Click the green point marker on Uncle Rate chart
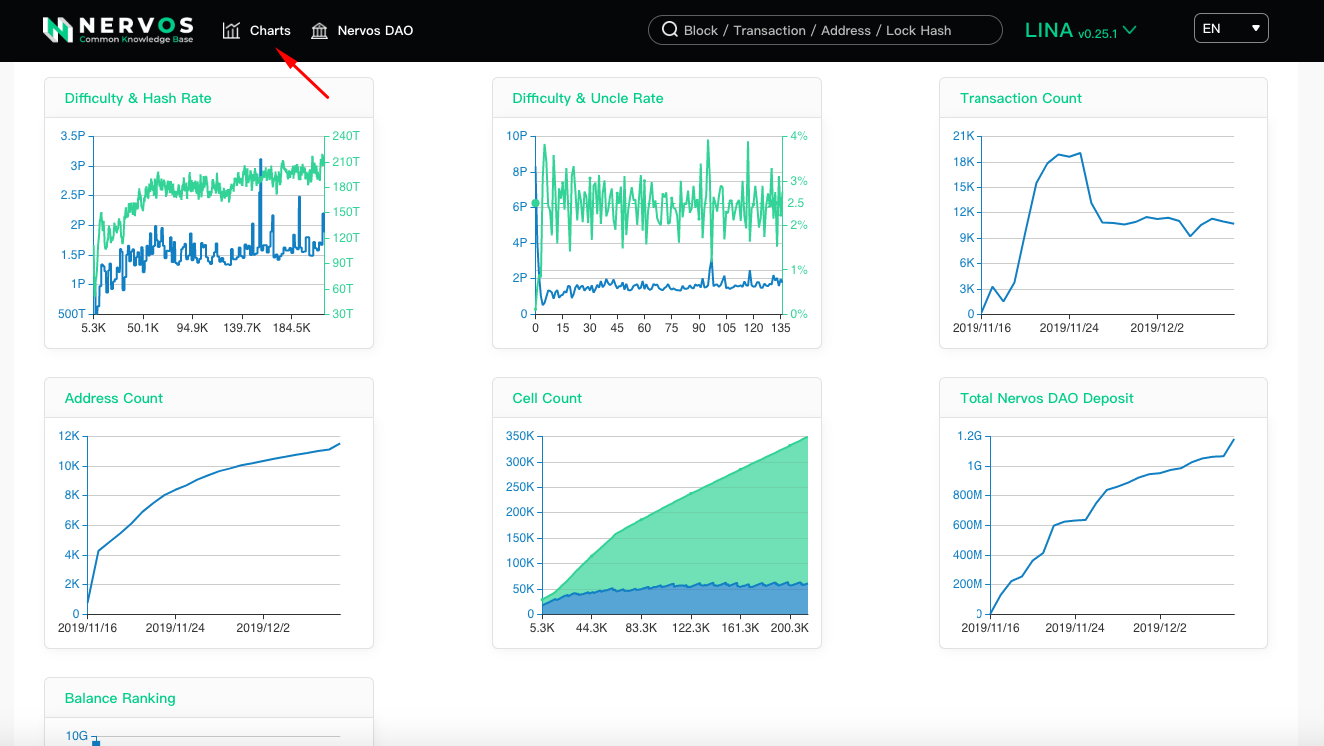Image resolution: width=1324 pixels, height=746 pixels. pyautogui.click(x=535, y=203)
